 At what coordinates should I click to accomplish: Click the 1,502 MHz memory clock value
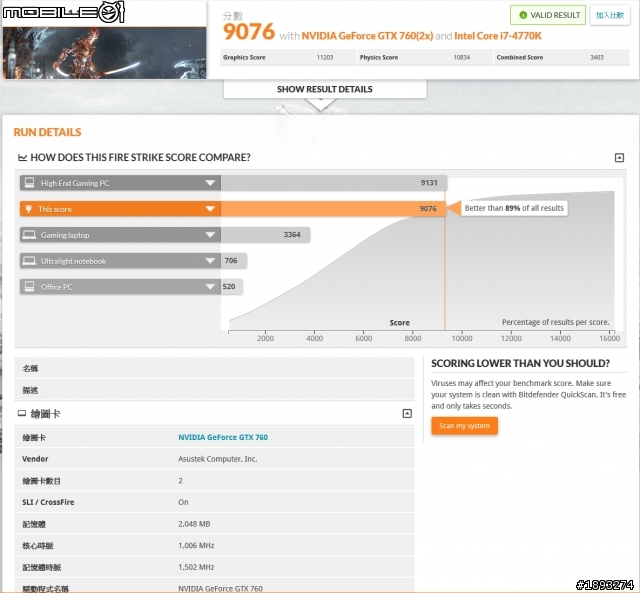196,567
